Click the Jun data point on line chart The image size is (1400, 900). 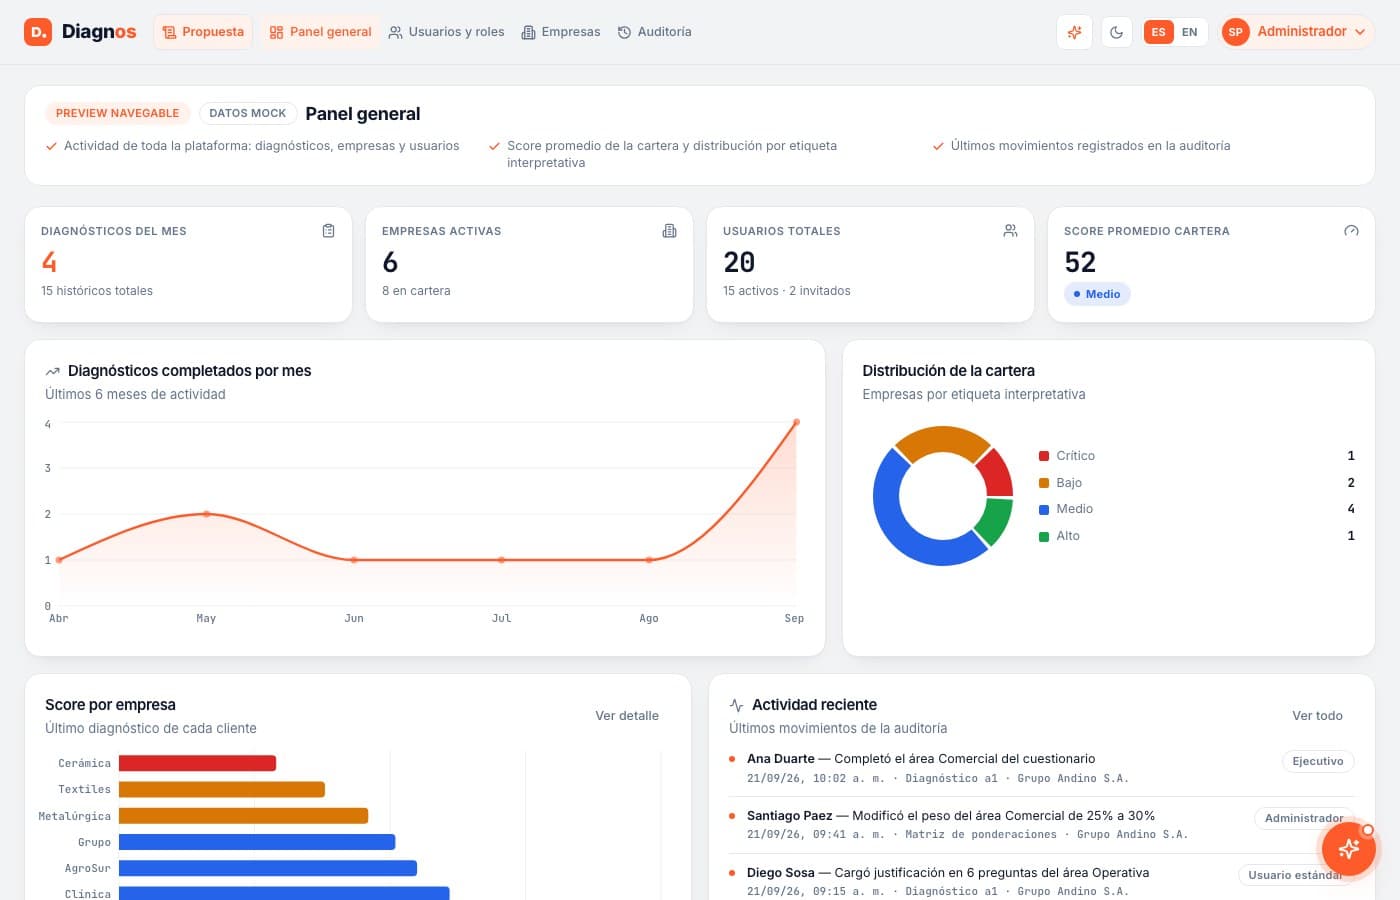[x=354, y=560]
